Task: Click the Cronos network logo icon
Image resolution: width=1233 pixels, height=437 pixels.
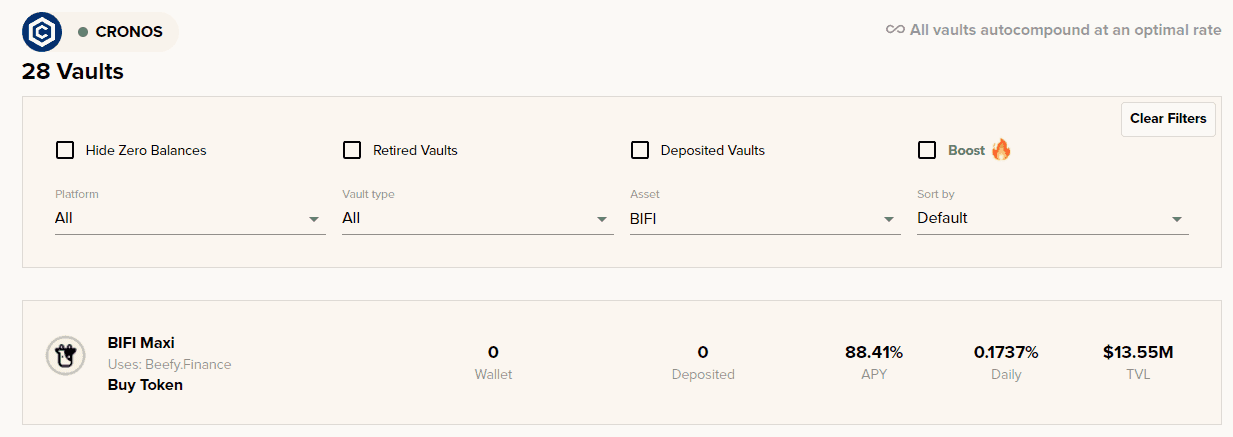Action: click(42, 32)
